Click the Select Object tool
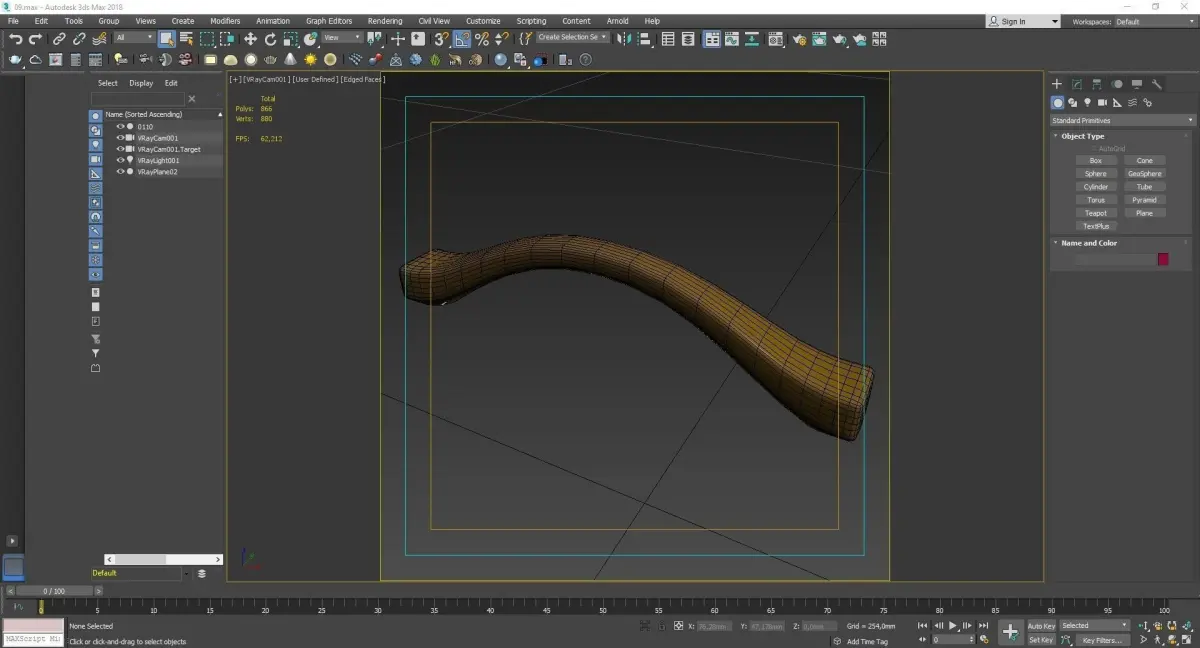Screen dimensions: 1200x648 (x=166, y=39)
